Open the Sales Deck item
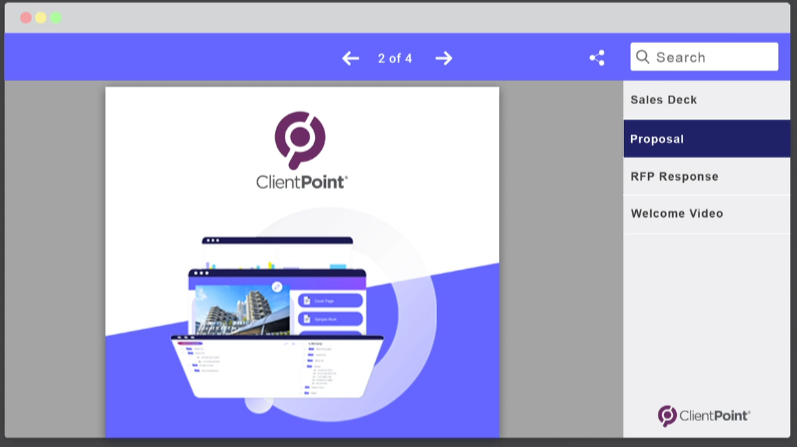 coord(707,100)
